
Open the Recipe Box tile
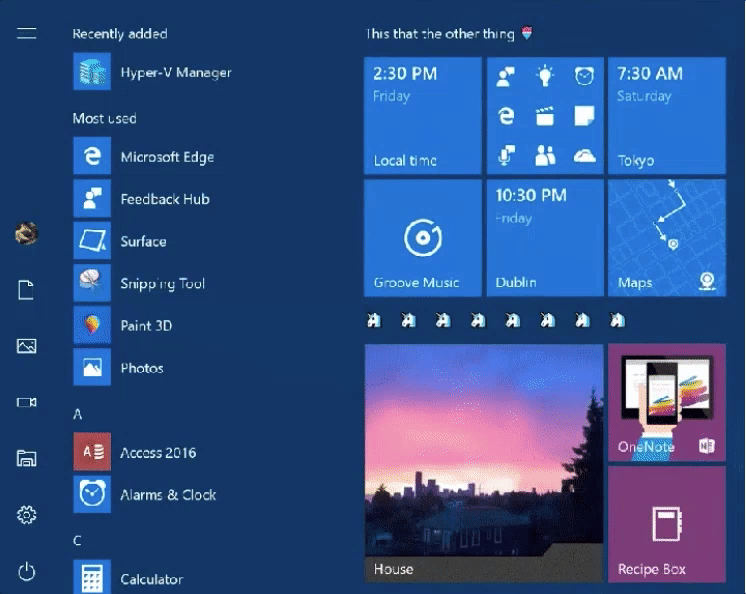pyautogui.click(x=666, y=524)
